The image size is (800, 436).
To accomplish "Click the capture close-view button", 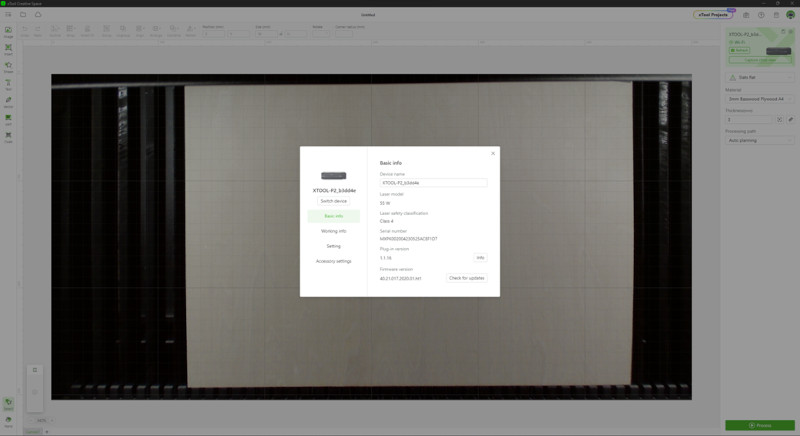I will coord(760,60).
